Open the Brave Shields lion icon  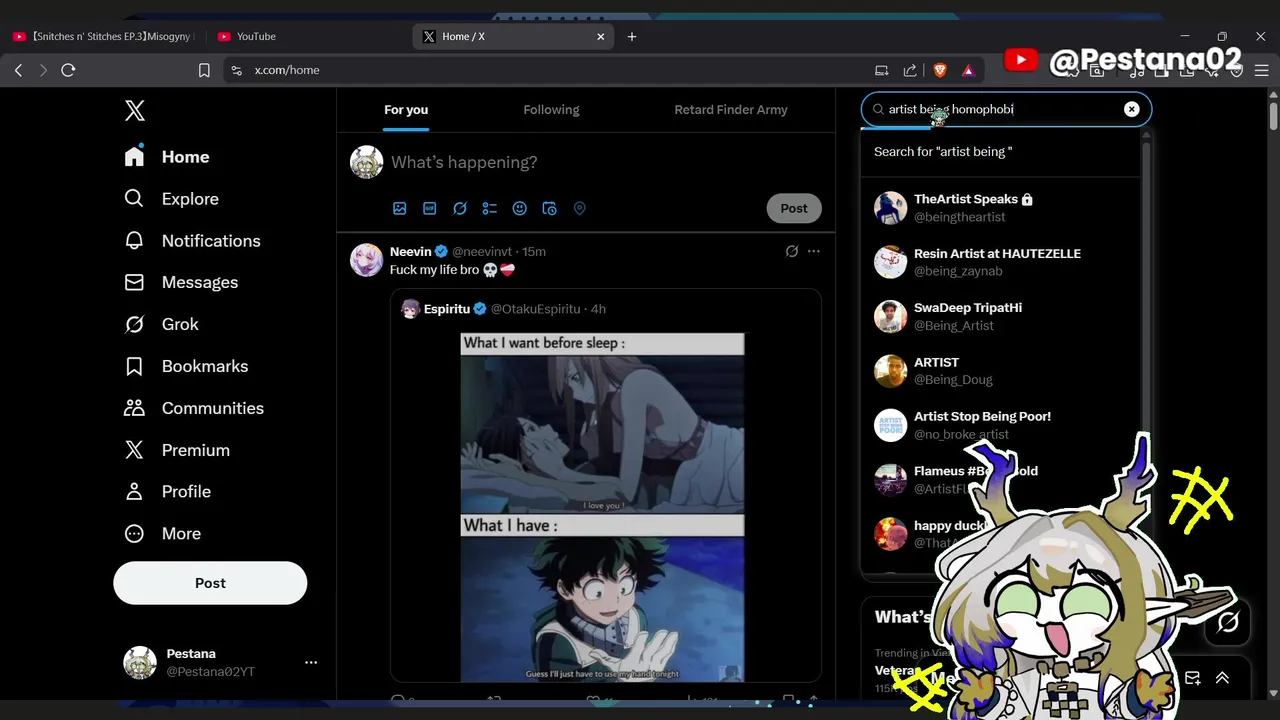940,70
